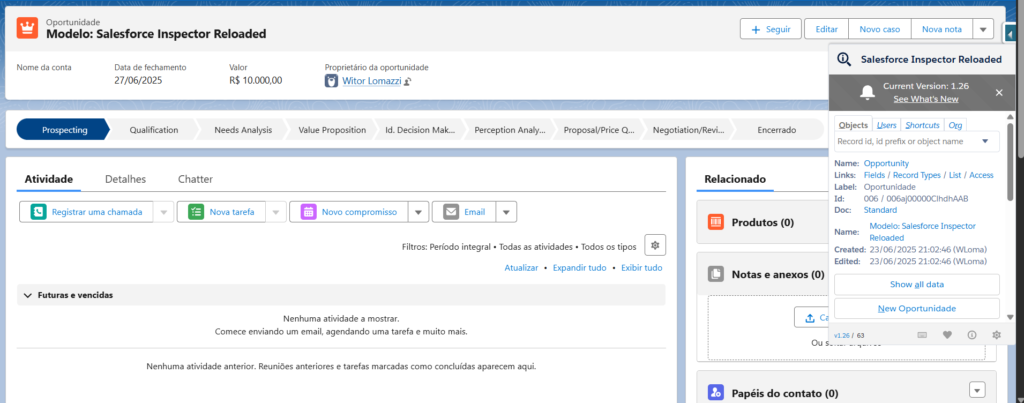Image resolution: width=1024 pixels, height=403 pixels.
Task: Click the Nova nota button
Action: (942, 29)
